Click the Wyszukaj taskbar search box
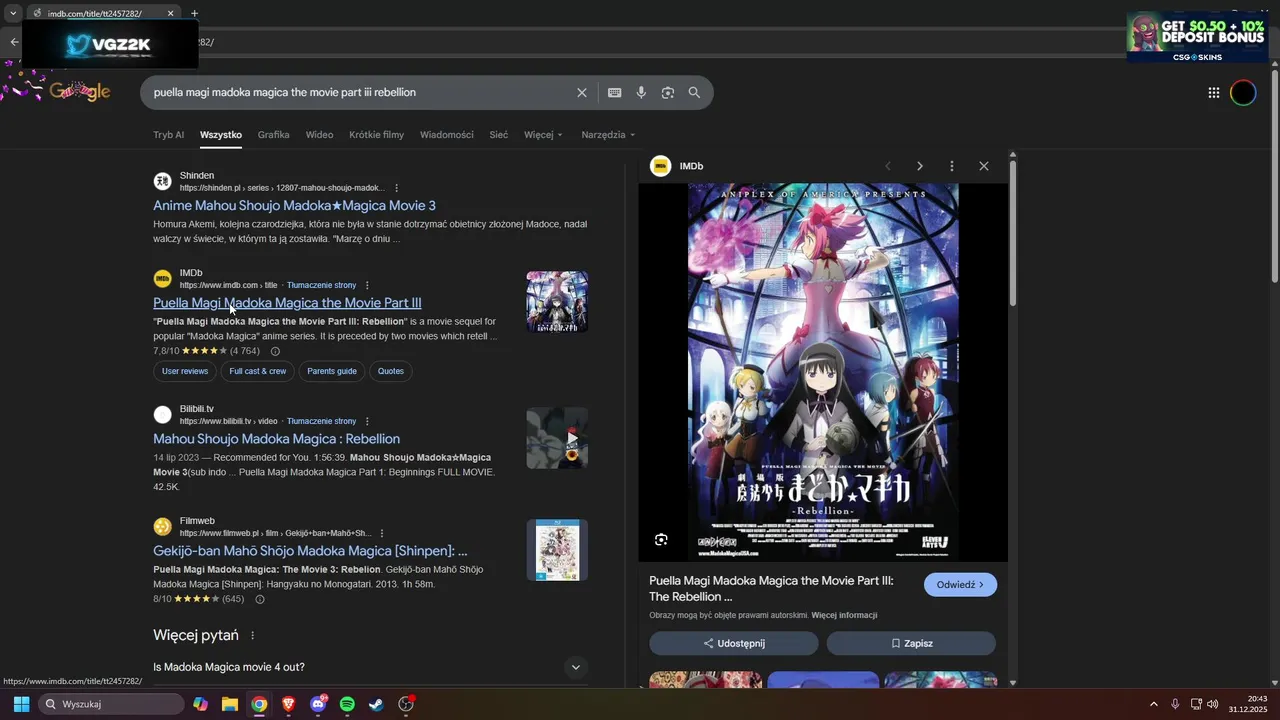The height and width of the screenshot is (720, 1280). pos(111,704)
